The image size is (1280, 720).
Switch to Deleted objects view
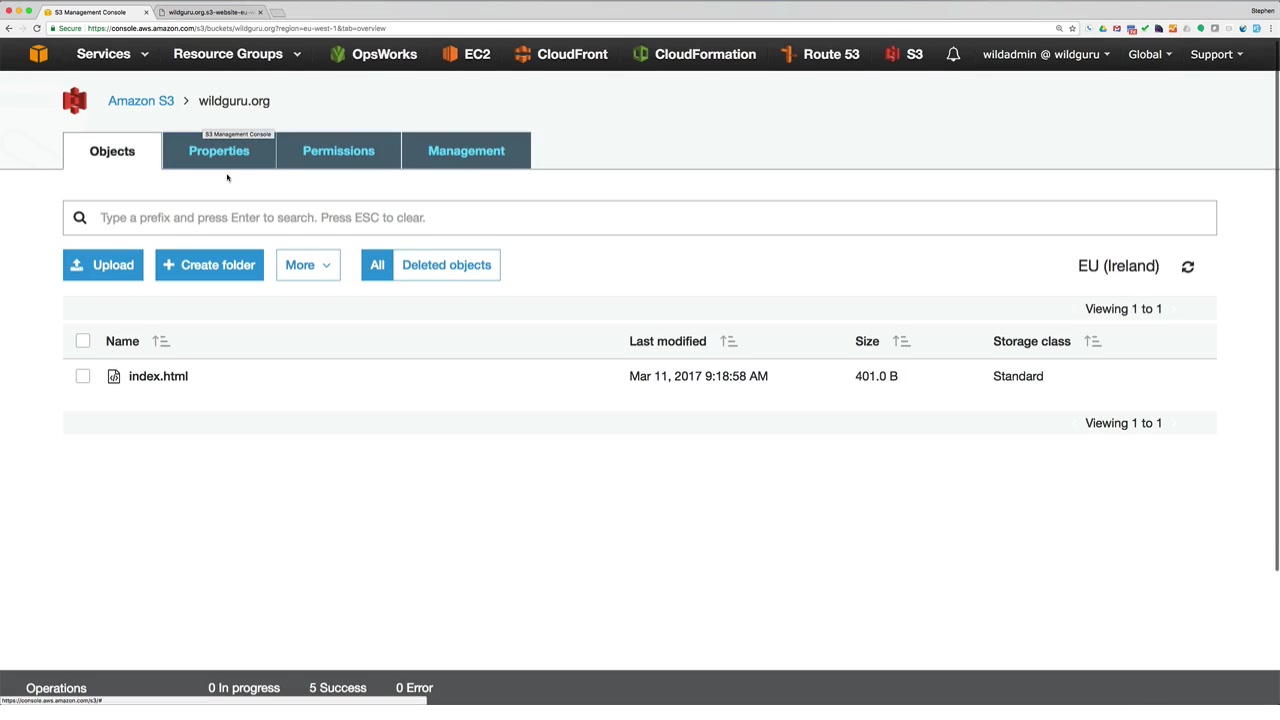447,265
